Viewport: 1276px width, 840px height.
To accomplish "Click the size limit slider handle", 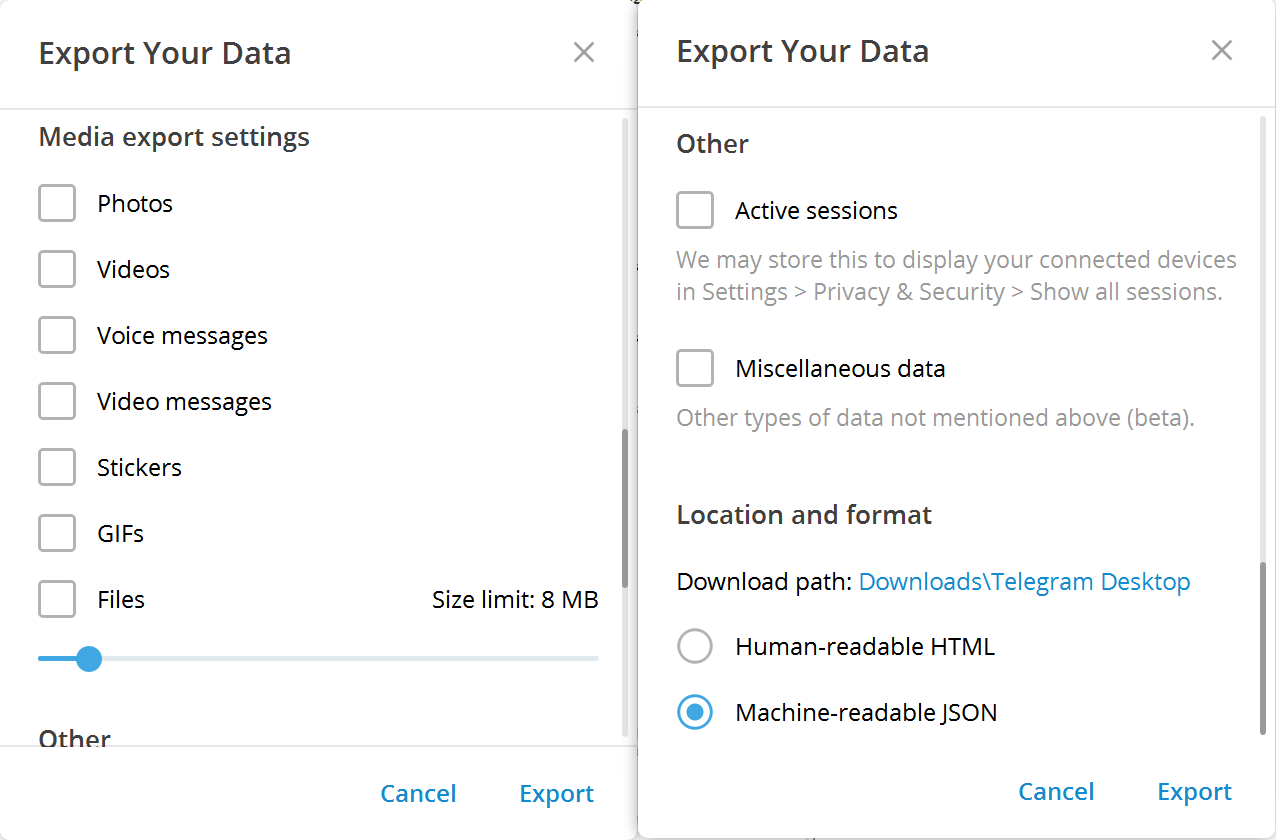I will tap(89, 659).
